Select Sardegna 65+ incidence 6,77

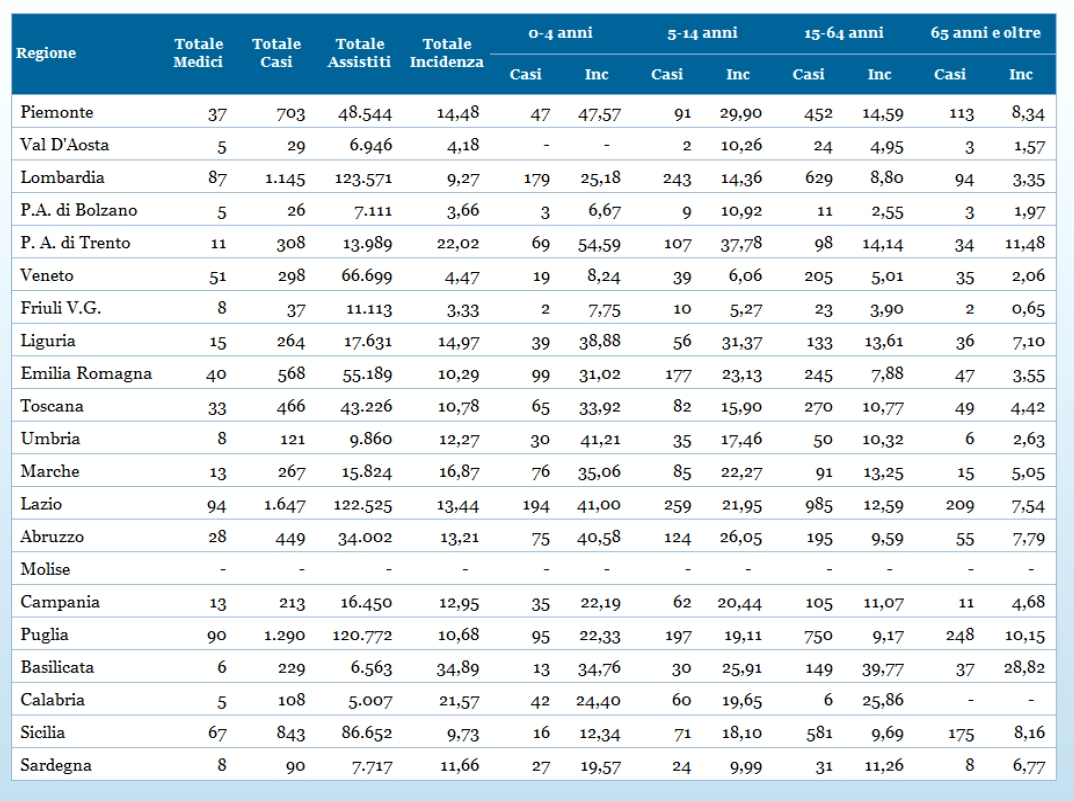(x=1029, y=767)
